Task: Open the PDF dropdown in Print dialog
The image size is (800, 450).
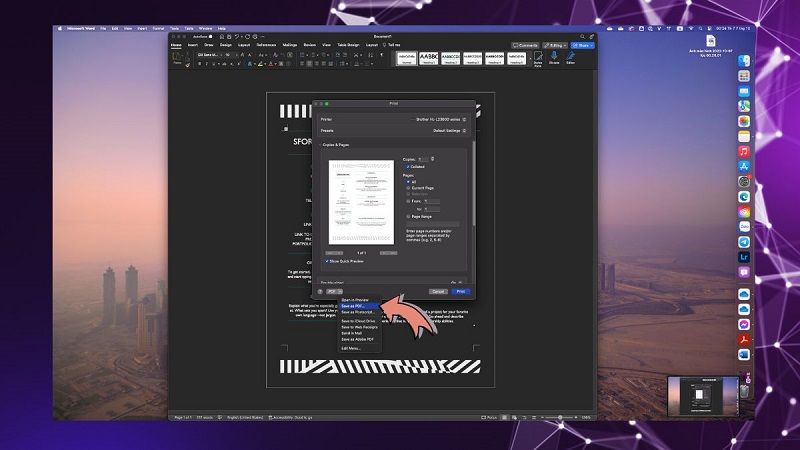Action: (334, 291)
